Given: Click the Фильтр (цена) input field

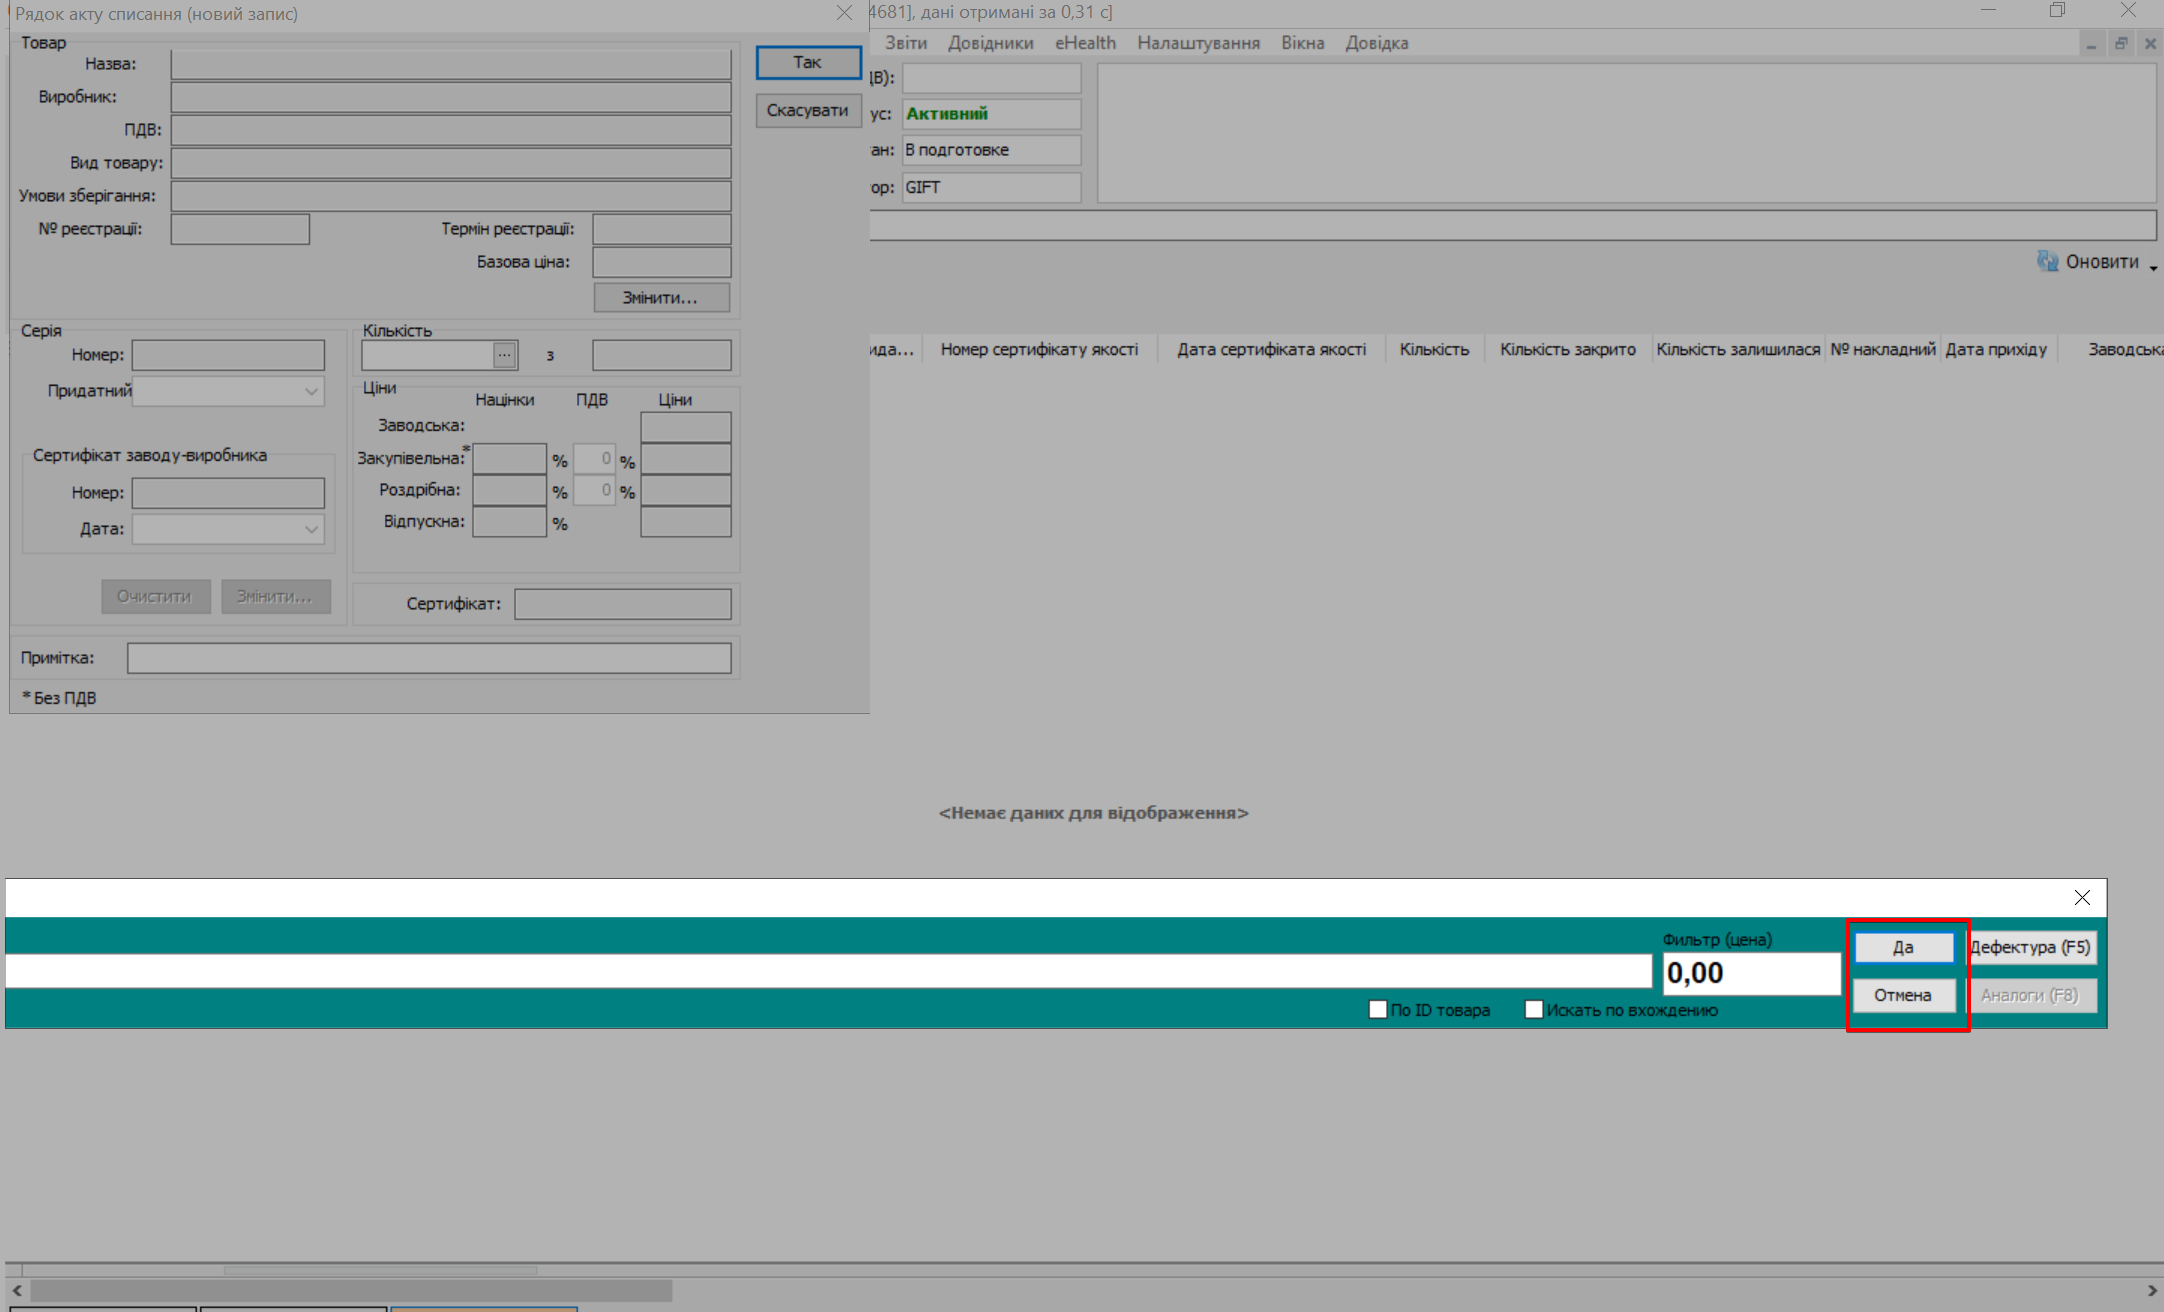Looking at the screenshot, I should (1750, 973).
